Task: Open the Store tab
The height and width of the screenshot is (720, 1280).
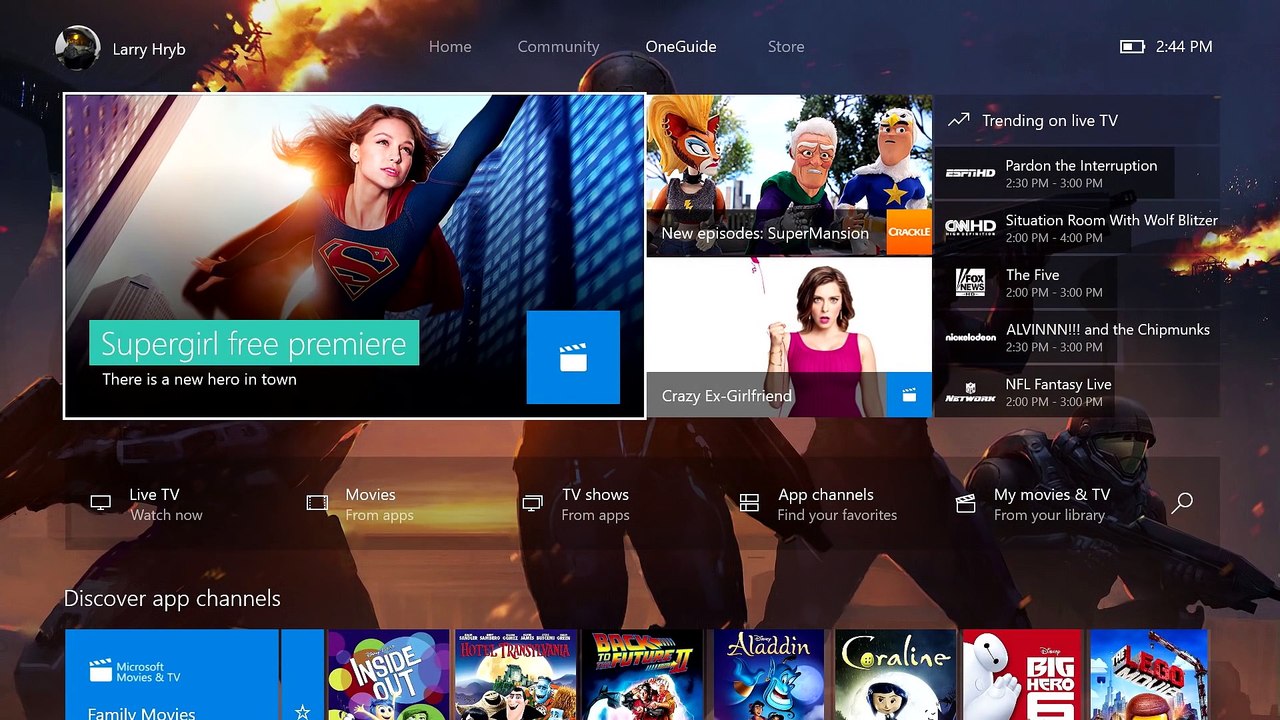Action: pos(786,47)
